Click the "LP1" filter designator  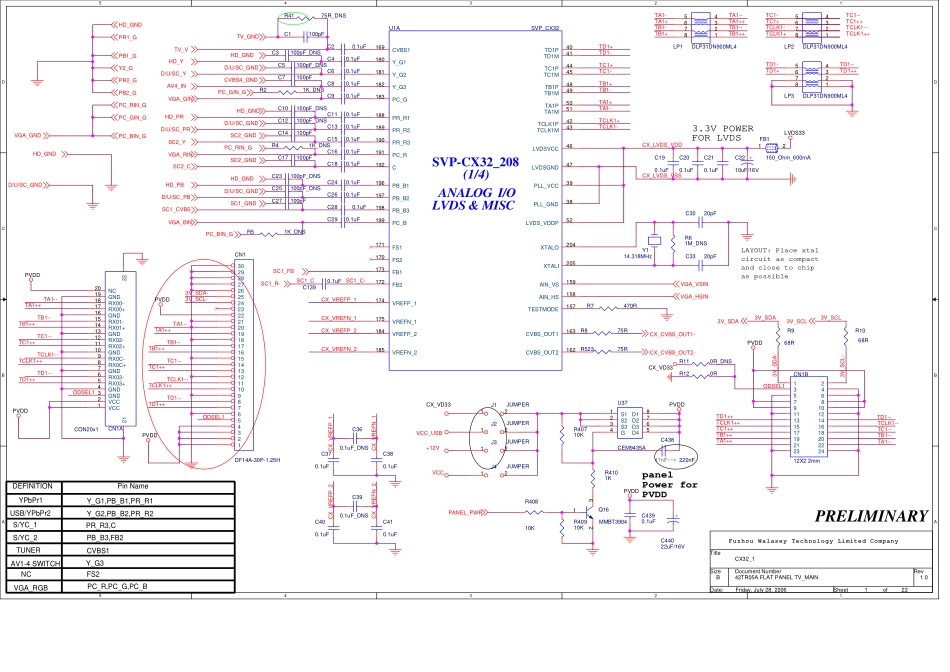click(x=677, y=47)
